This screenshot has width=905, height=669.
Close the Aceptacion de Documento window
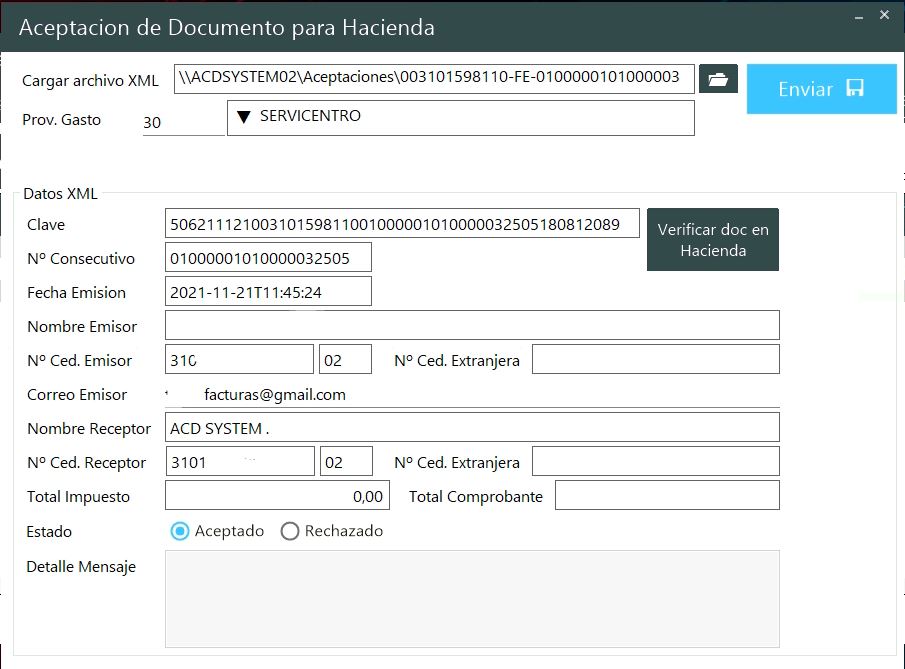pyautogui.click(x=884, y=15)
